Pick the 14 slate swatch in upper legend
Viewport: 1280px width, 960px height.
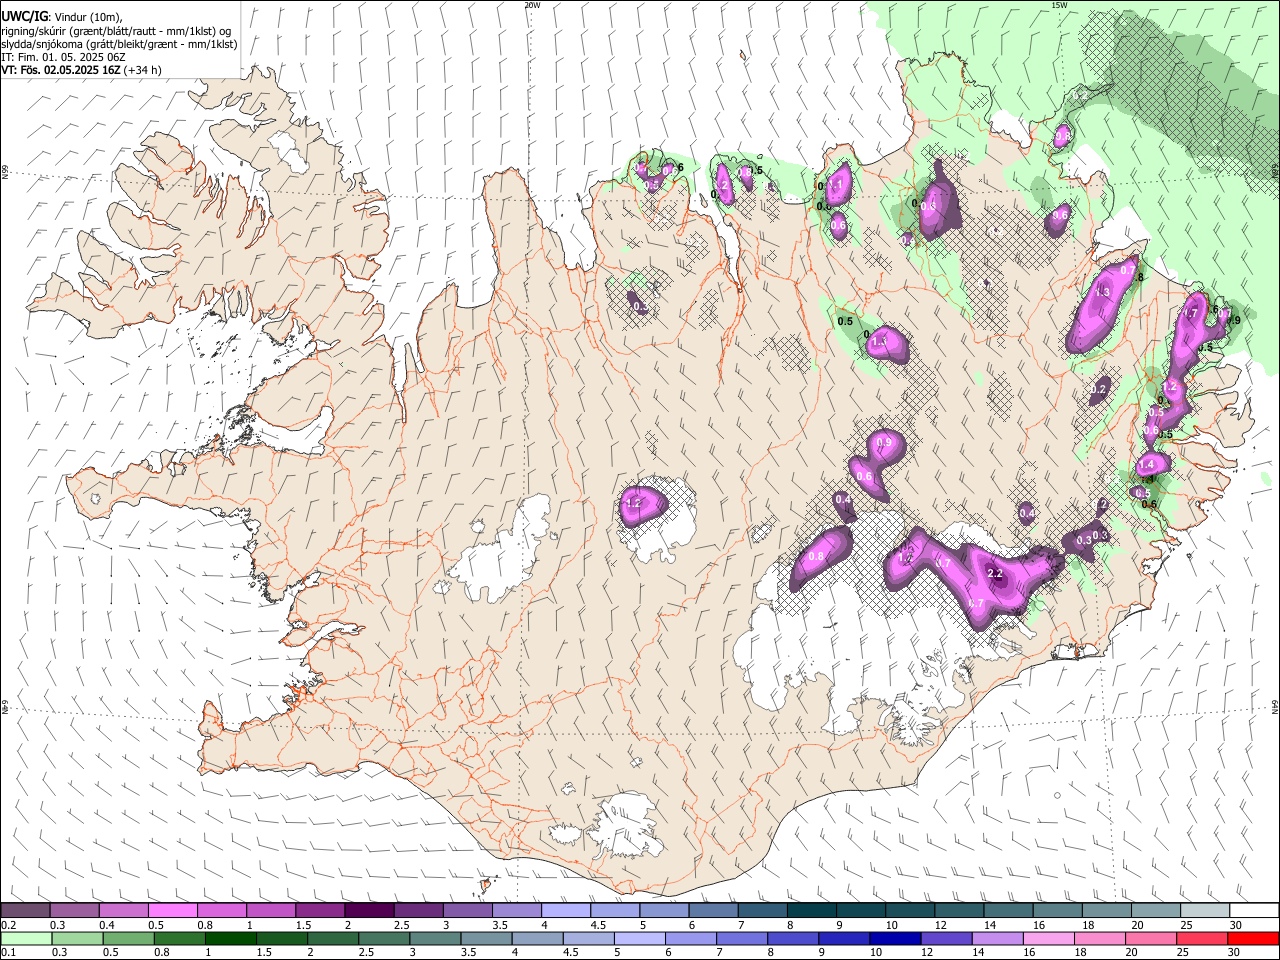tap(1007, 911)
